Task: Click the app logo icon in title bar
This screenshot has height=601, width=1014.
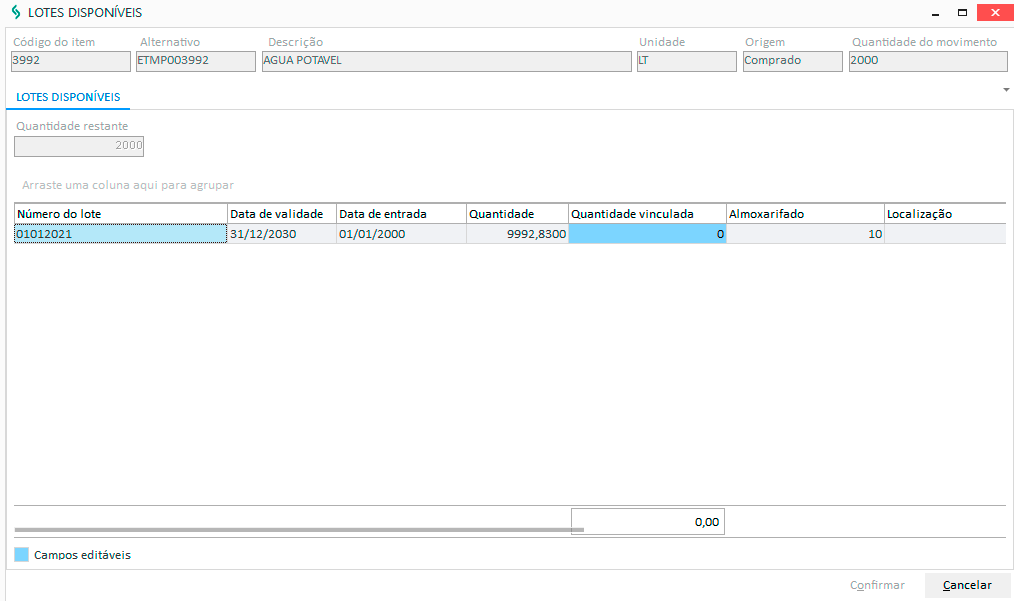Action: (x=16, y=12)
